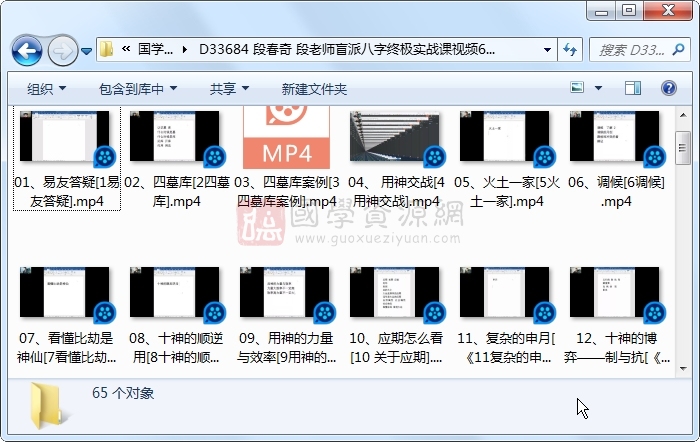Image resolution: width=700 pixels, height=442 pixels.
Task: Click the 65 个对象 status text
Action: click(123, 393)
